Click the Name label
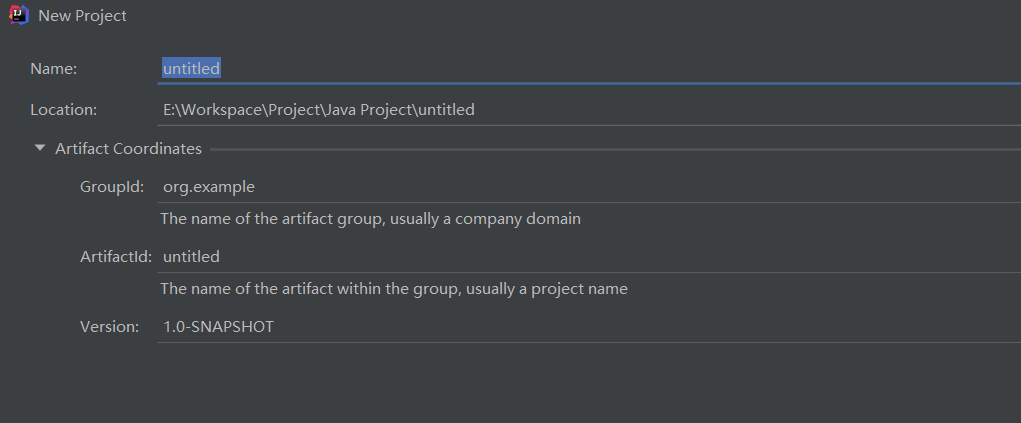Viewport: 1021px width, 423px height. [x=53, y=68]
